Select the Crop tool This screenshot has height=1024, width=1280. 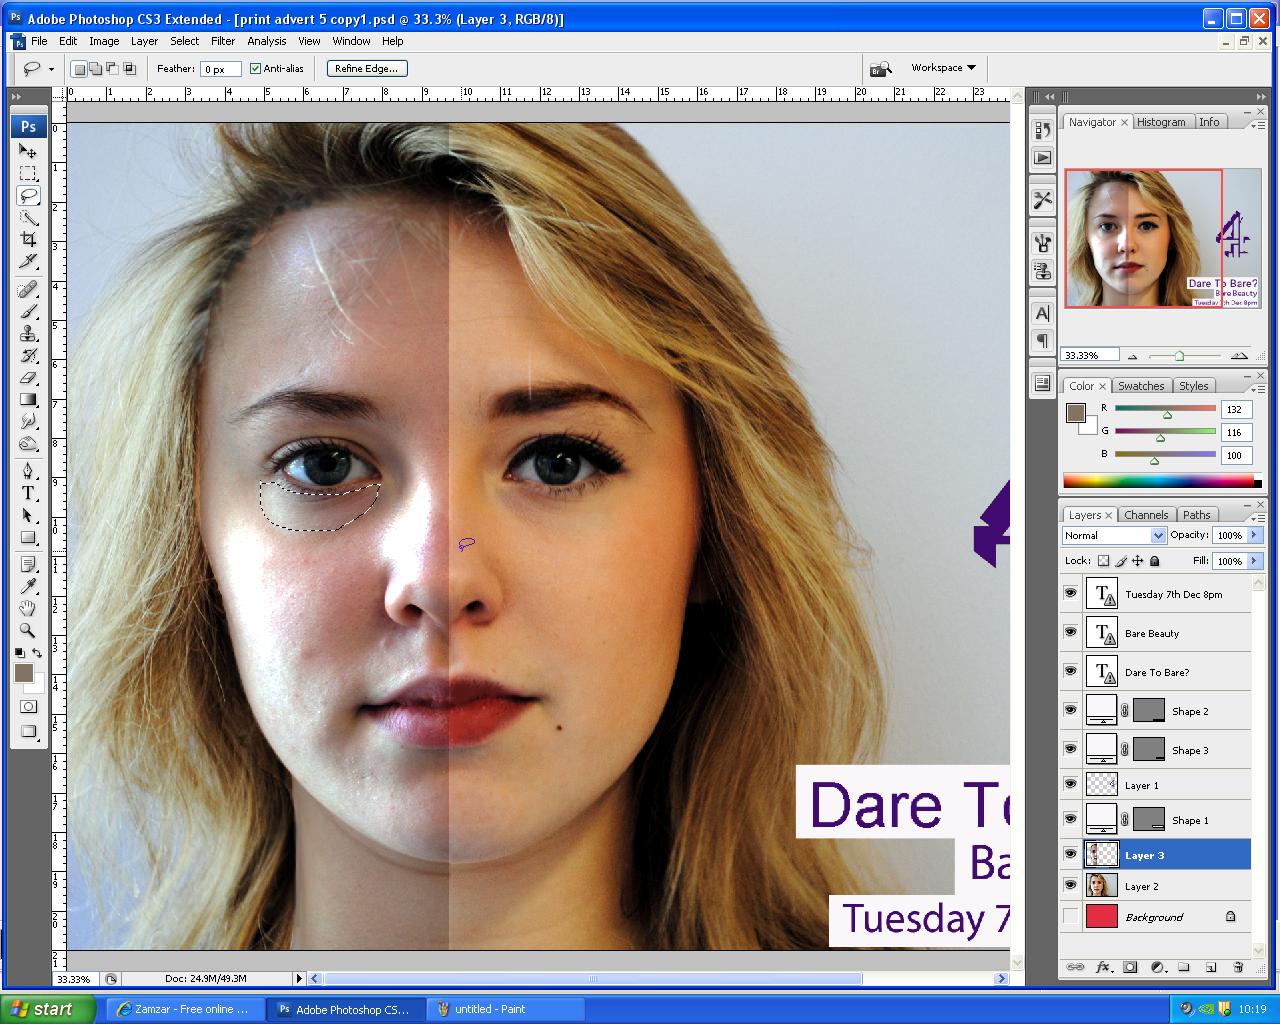tap(28, 239)
